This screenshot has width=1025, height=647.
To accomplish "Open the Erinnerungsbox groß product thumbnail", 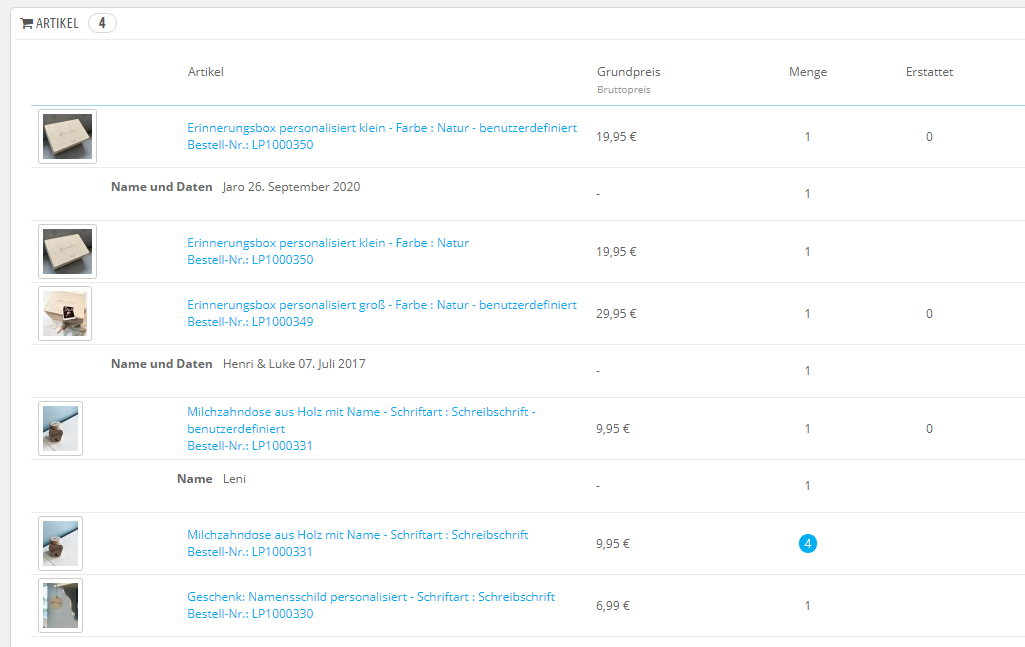I will (x=65, y=313).
